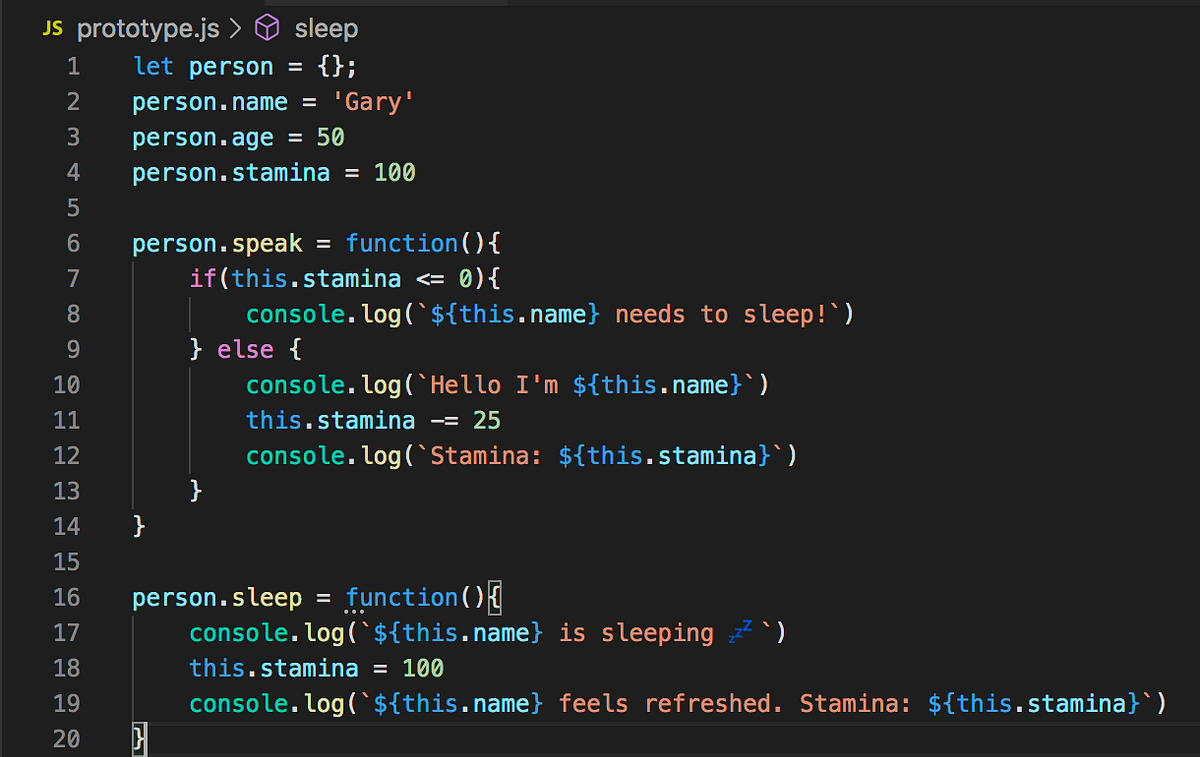Select the prototype.js breadcrumb entry
This screenshot has height=757, width=1200.
[148, 28]
